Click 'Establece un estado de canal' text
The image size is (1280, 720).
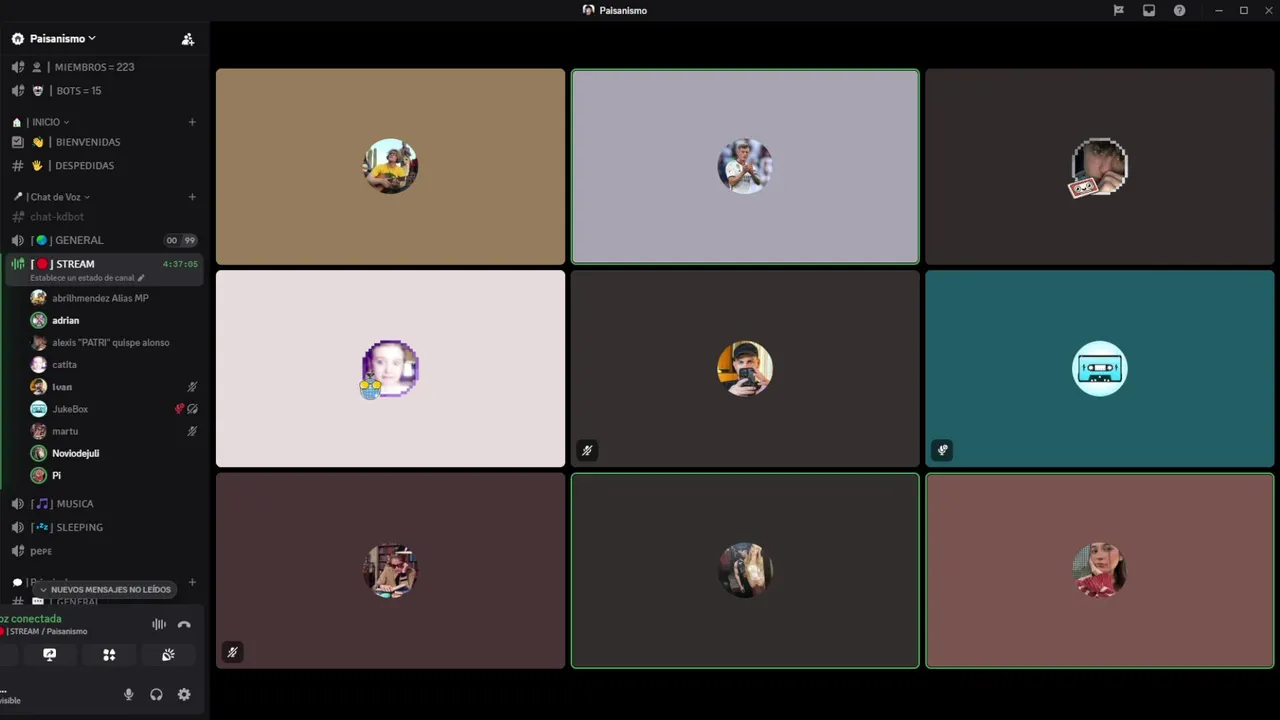point(82,278)
